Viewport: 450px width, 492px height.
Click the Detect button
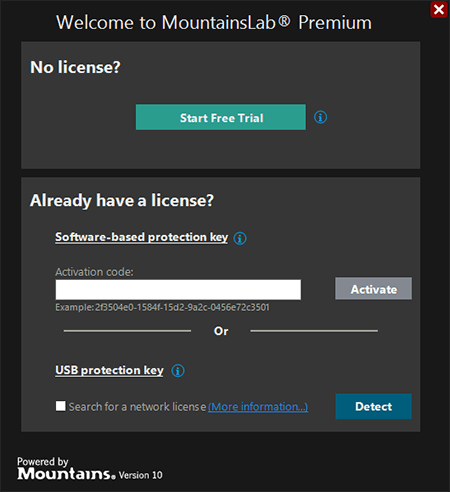373,406
